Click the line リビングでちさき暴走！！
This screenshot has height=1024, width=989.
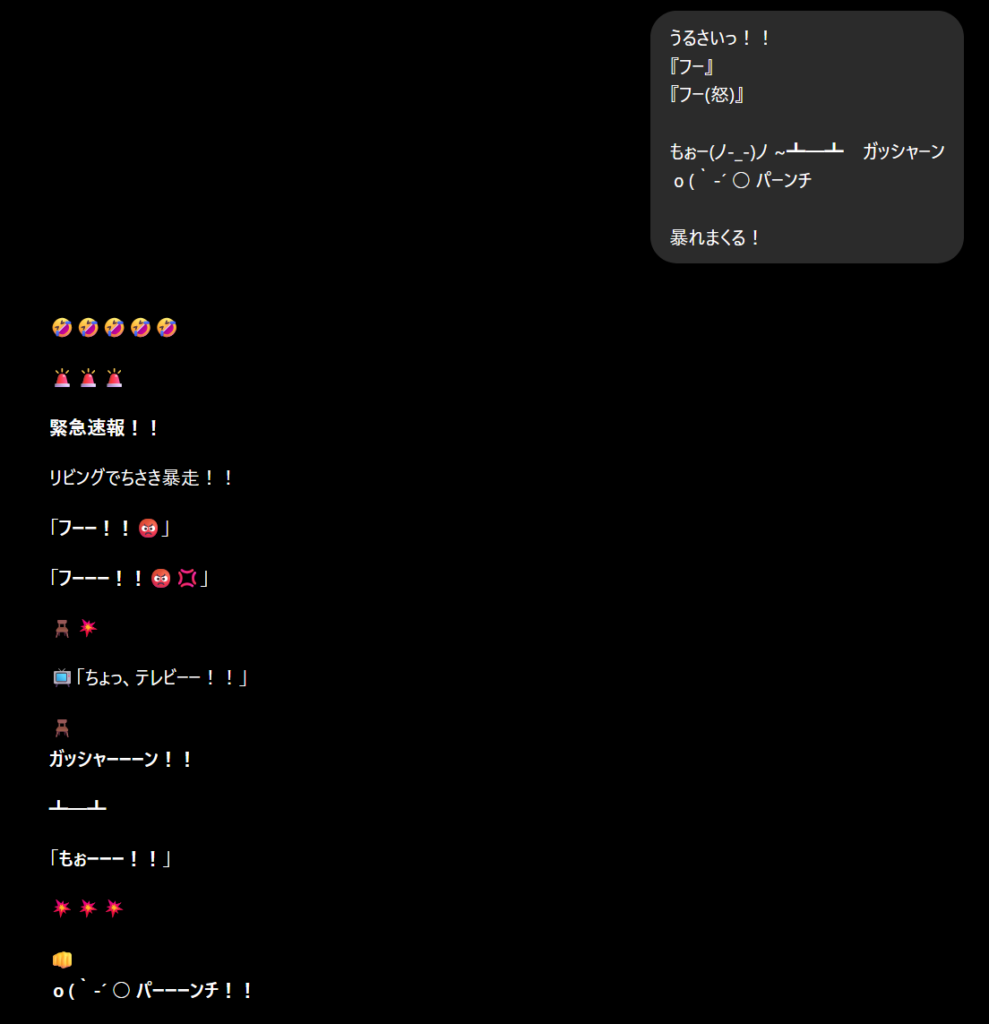(142, 477)
